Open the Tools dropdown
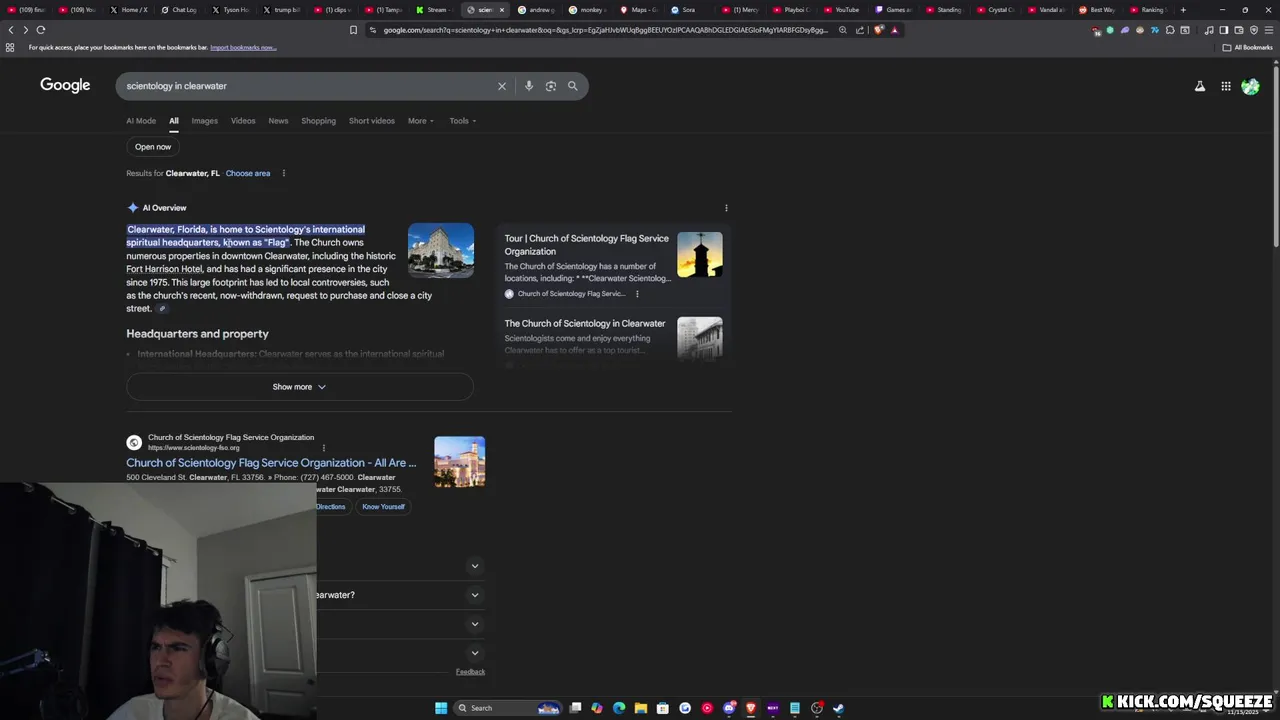This screenshot has height=720, width=1280. 463,121
